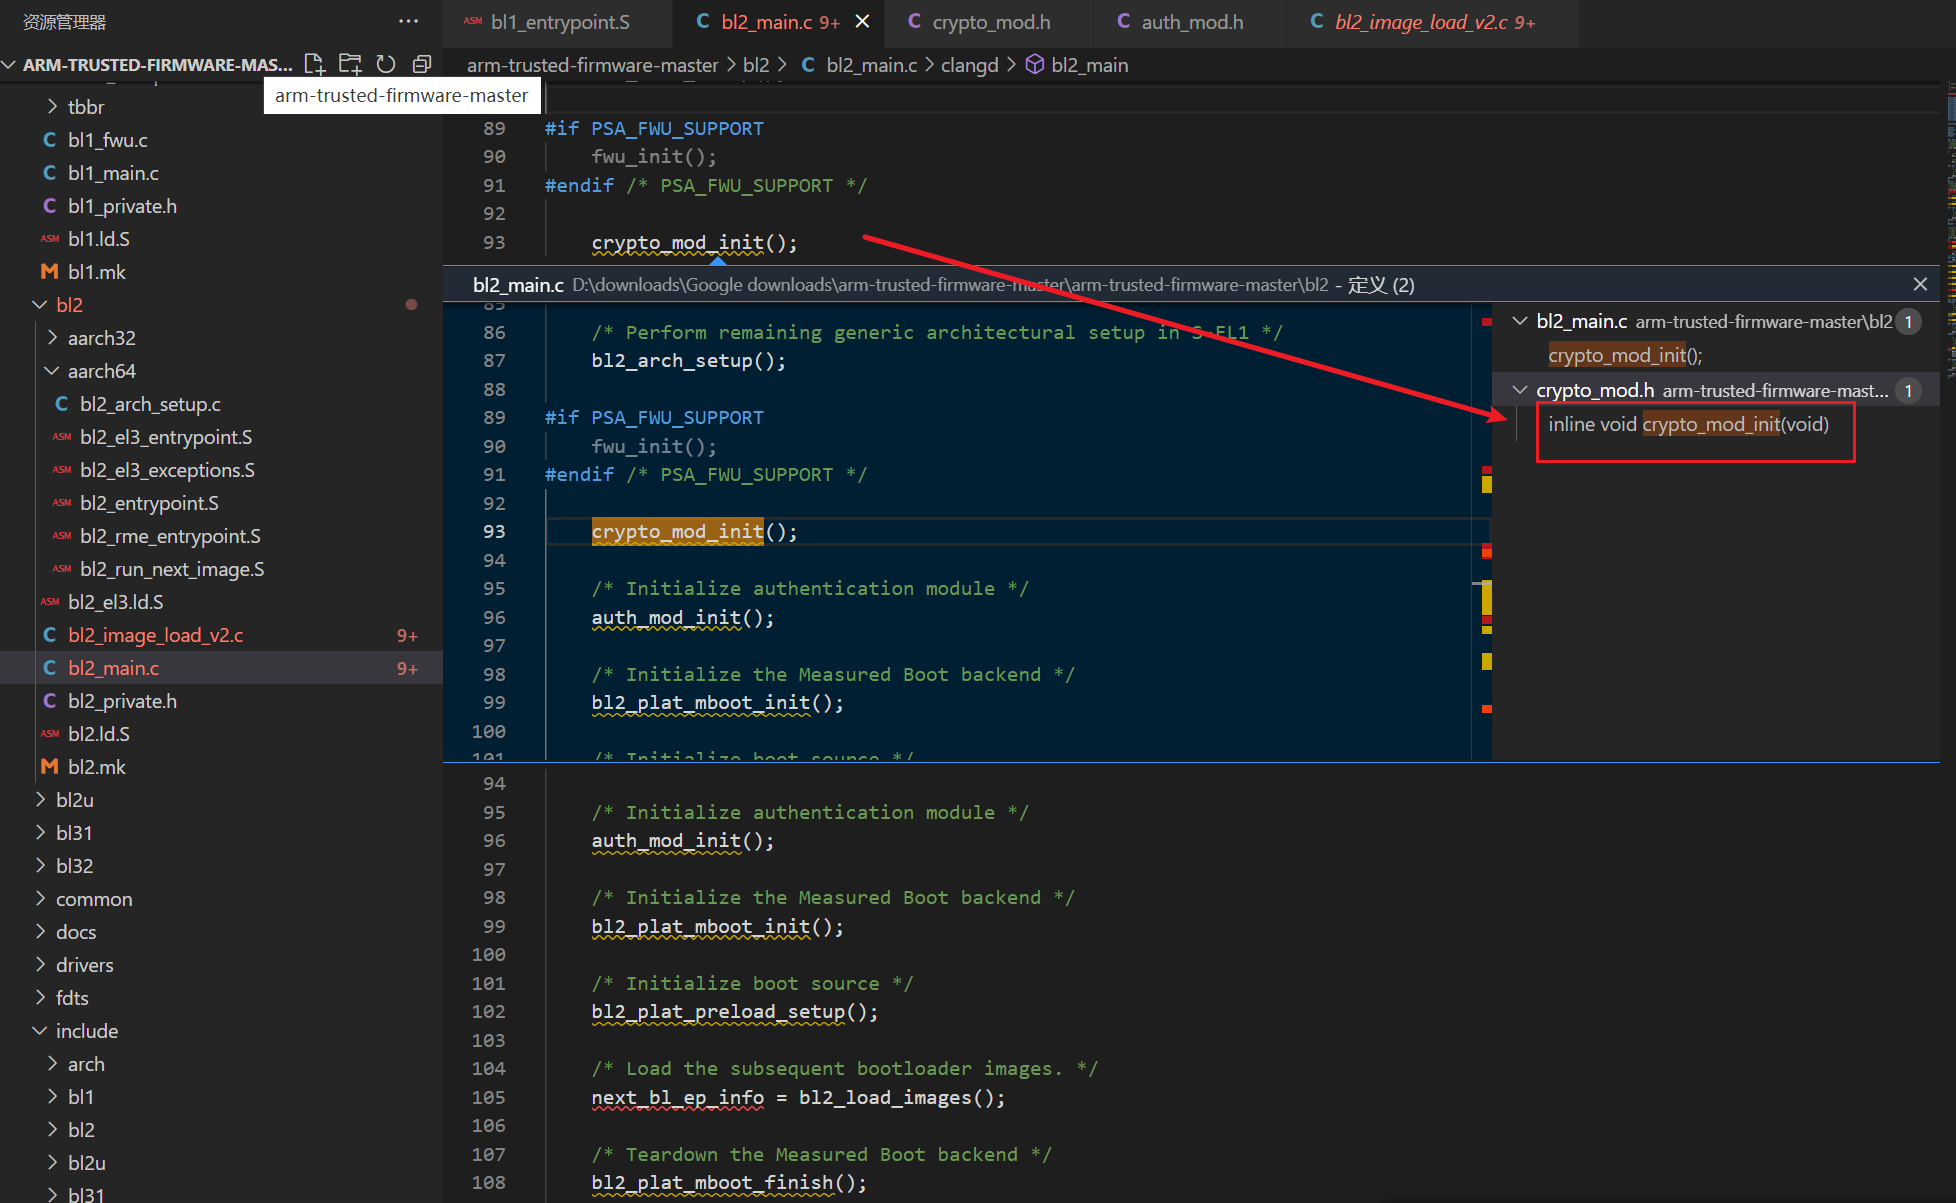Close the peek definition panel
The image size is (1956, 1203).
[1920, 284]
